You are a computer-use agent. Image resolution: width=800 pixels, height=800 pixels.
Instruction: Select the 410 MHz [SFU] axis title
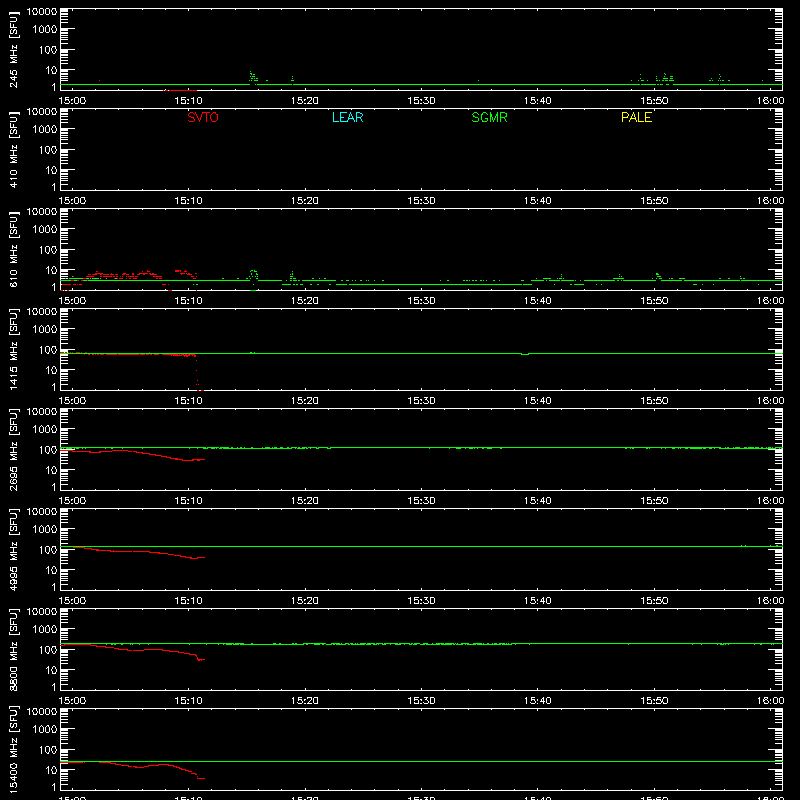pyautogui.click(x=13, y=150)
